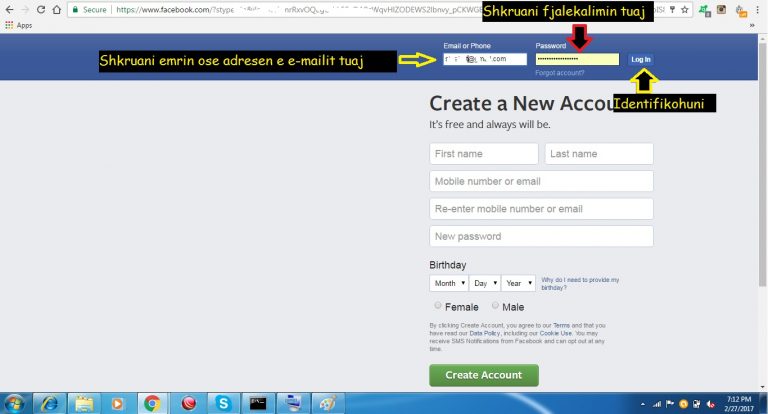Click the page vertical scrollbar thumb
Viewport: 768px width, 414px height.
click(x=762, y=164)
